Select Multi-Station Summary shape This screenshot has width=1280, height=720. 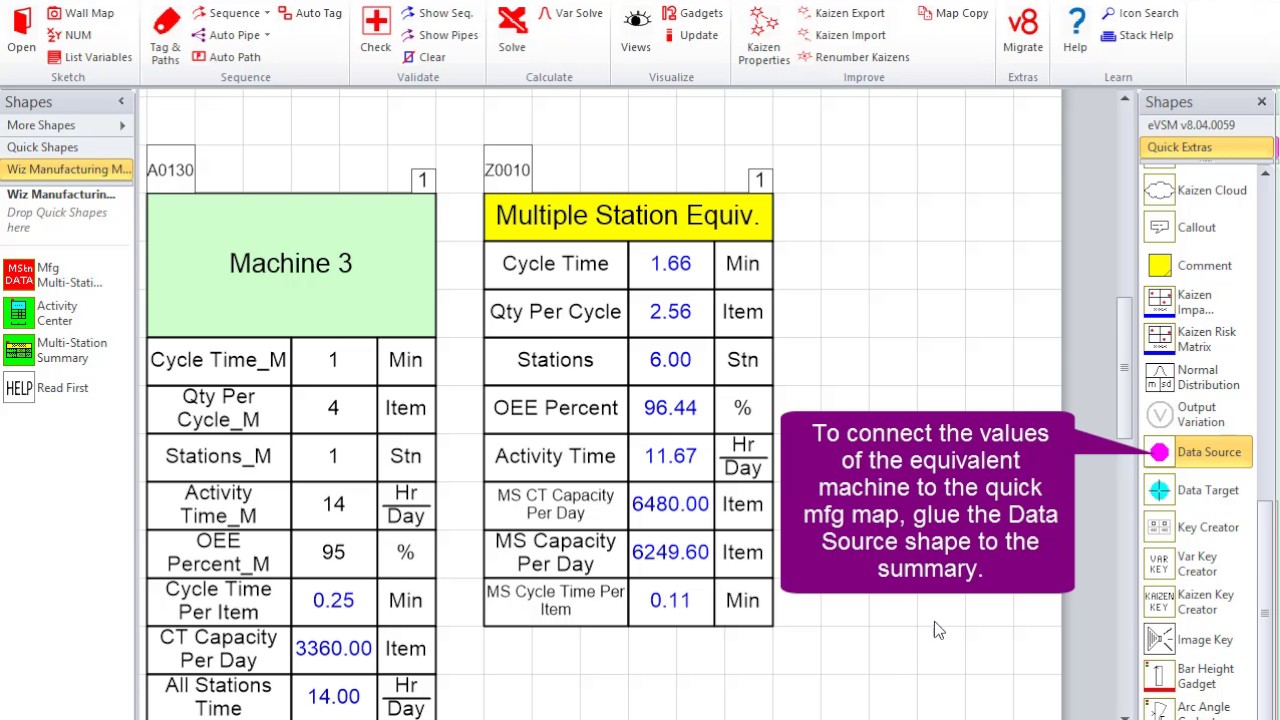coord(56,350)
